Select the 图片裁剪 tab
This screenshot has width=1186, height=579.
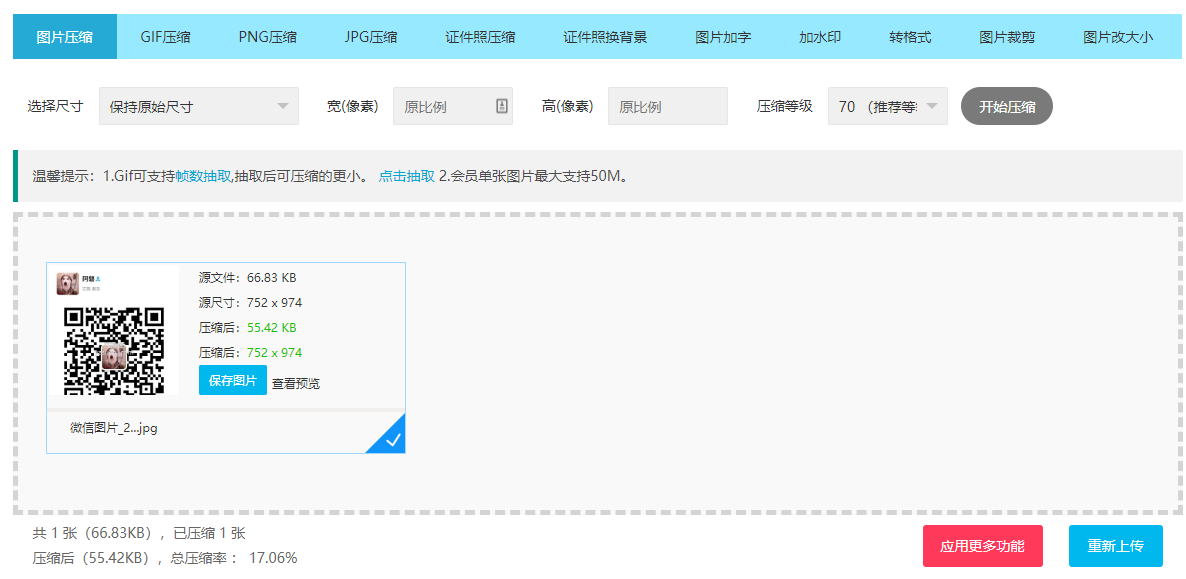[1007, 36]
